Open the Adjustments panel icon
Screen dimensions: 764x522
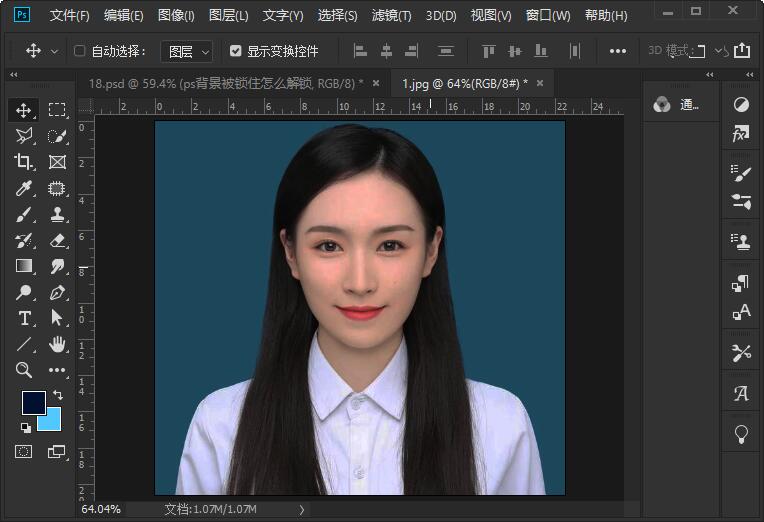click(741, 105)
